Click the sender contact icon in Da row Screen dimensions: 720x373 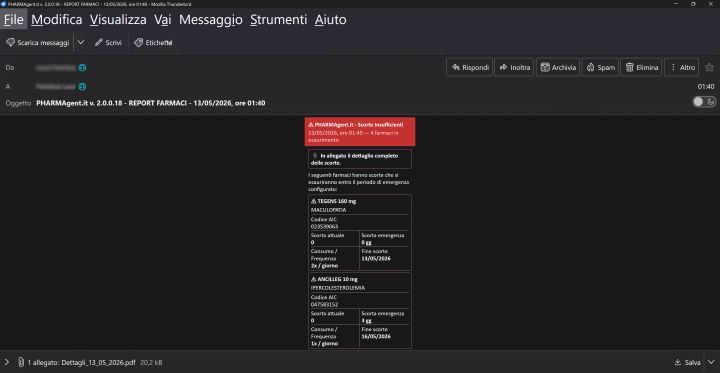82,68
